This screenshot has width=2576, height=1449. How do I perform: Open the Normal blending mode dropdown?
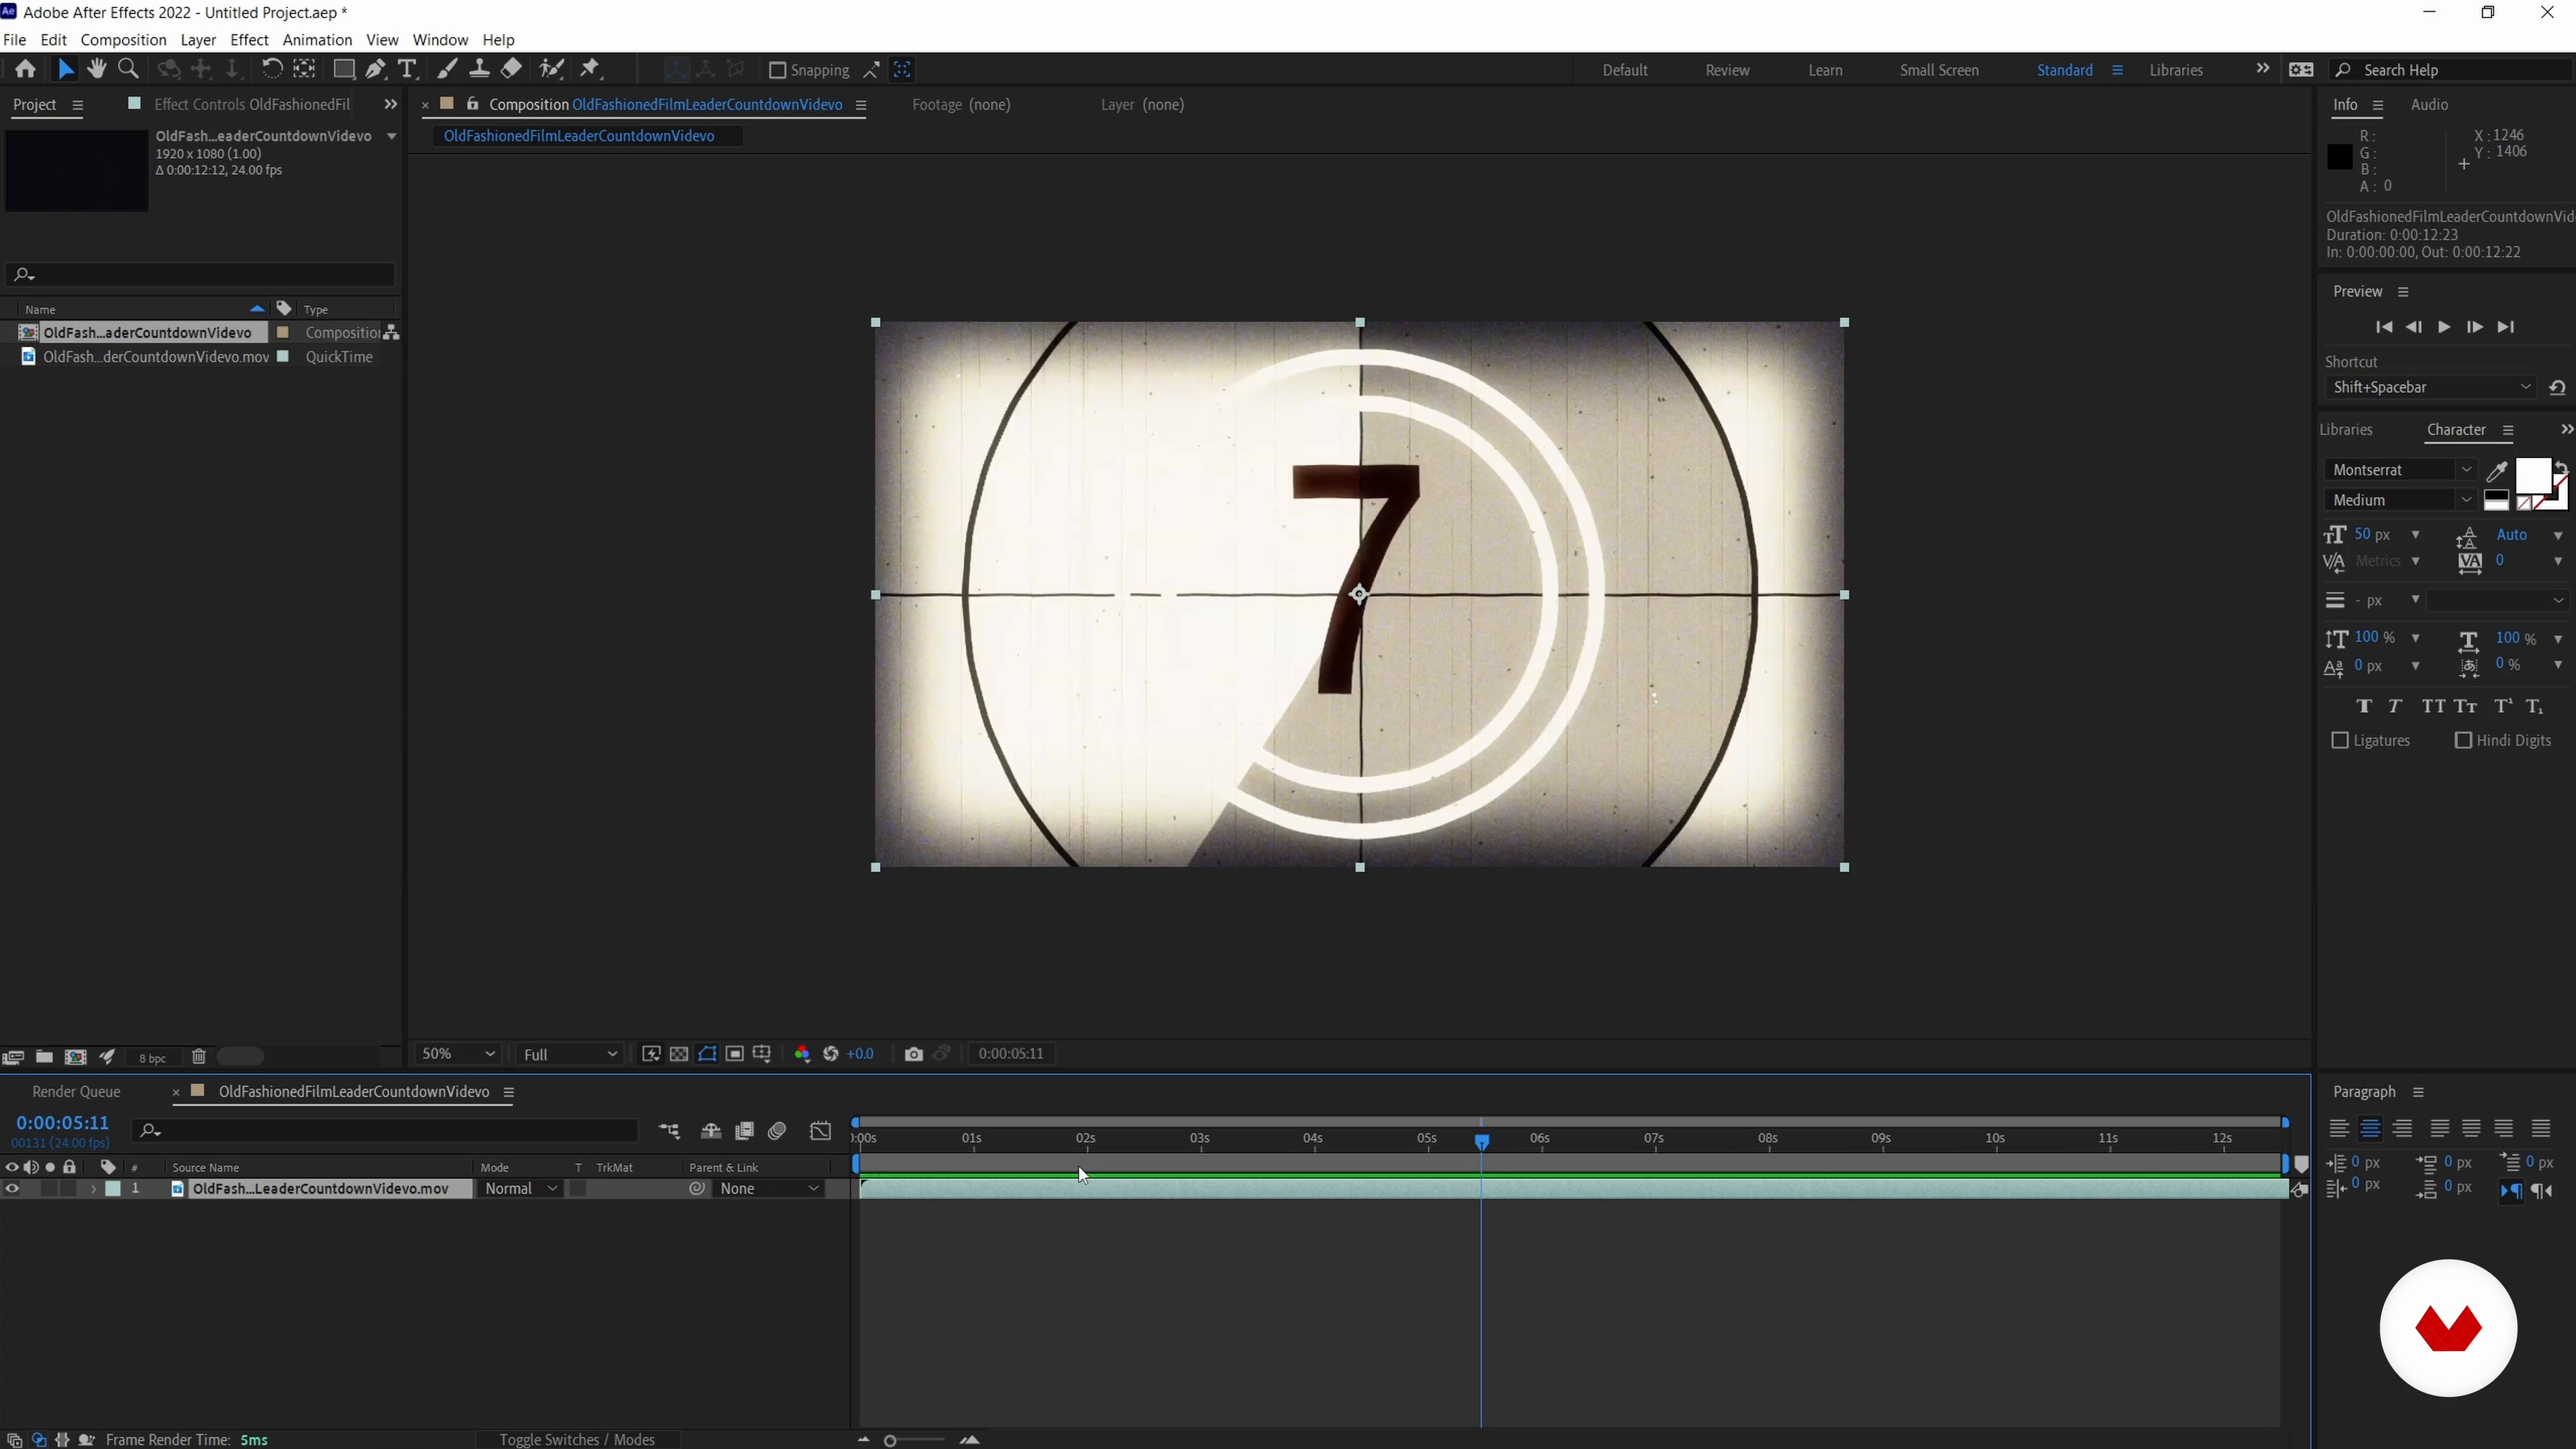pos(520,1189)
